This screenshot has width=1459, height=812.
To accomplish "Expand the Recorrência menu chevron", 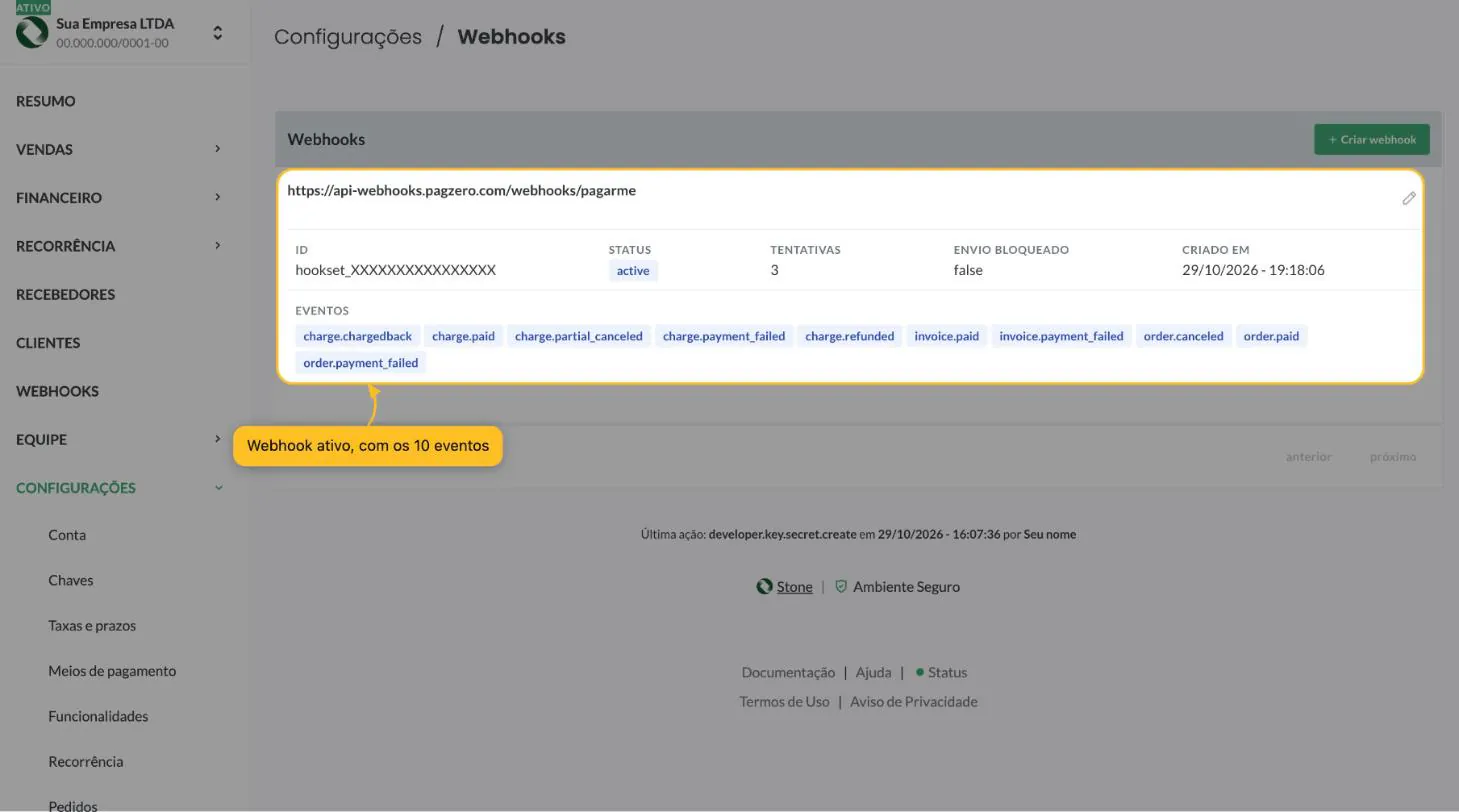I will pos(217,245).
